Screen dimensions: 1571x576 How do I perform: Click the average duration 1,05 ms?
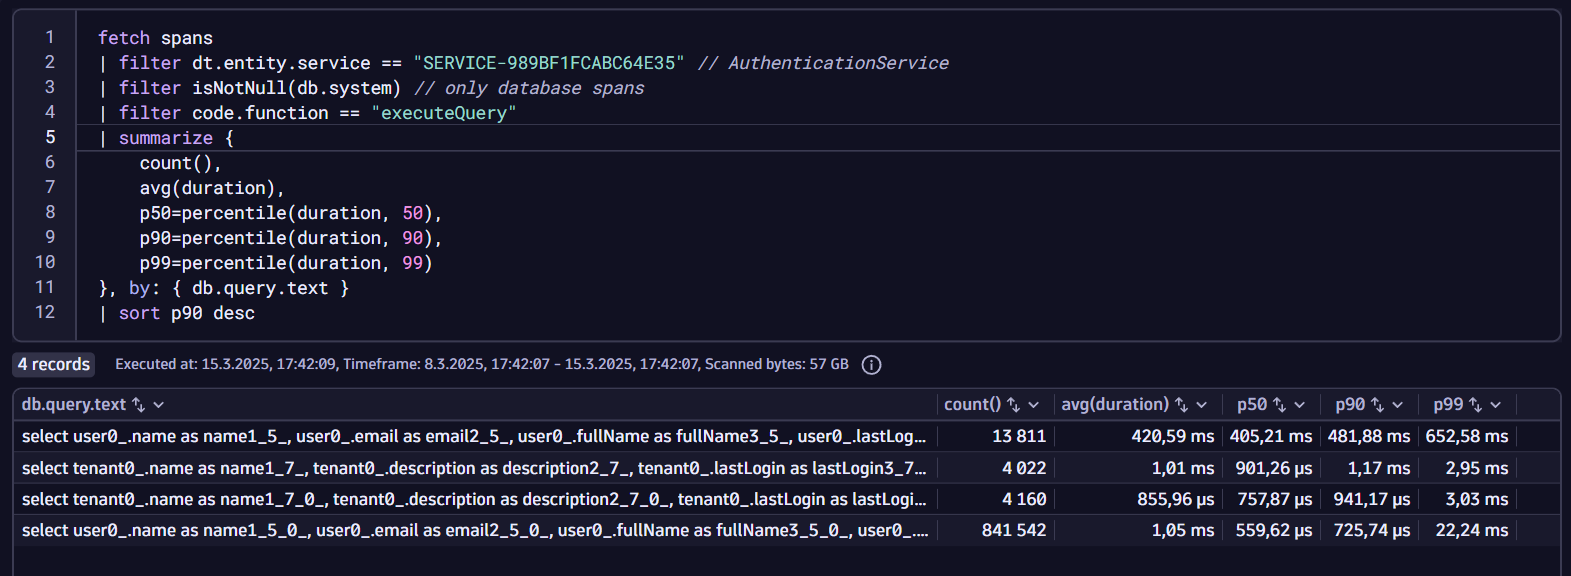click(x=1183, y=530)
